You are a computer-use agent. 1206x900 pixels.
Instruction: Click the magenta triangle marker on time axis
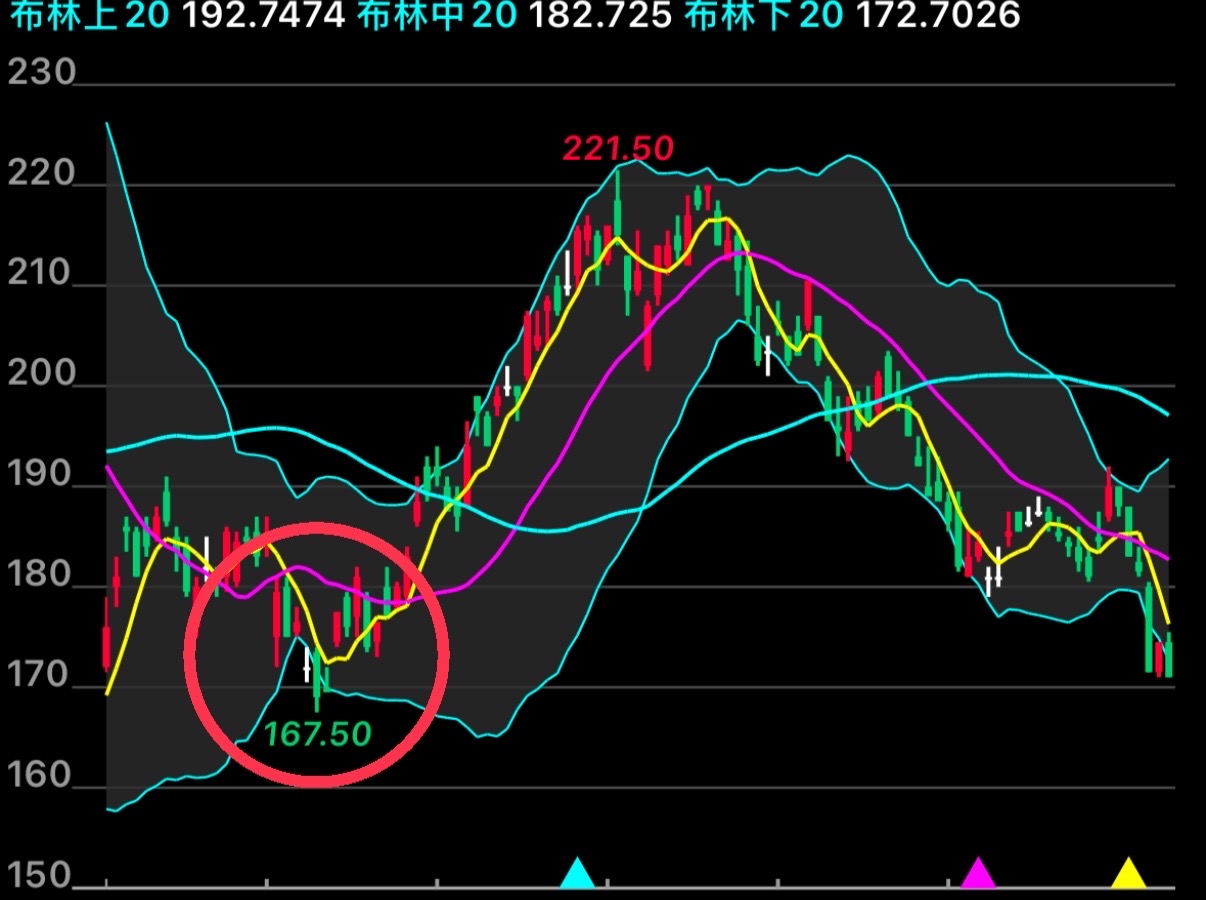point(978,872)
